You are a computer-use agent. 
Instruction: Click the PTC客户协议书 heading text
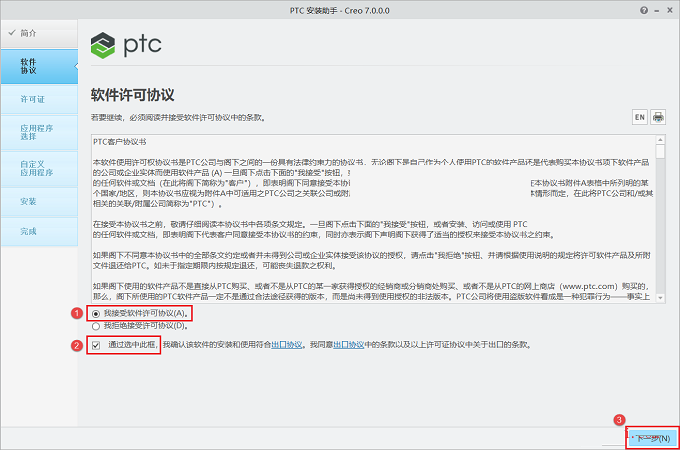click(x=120, y=142)
